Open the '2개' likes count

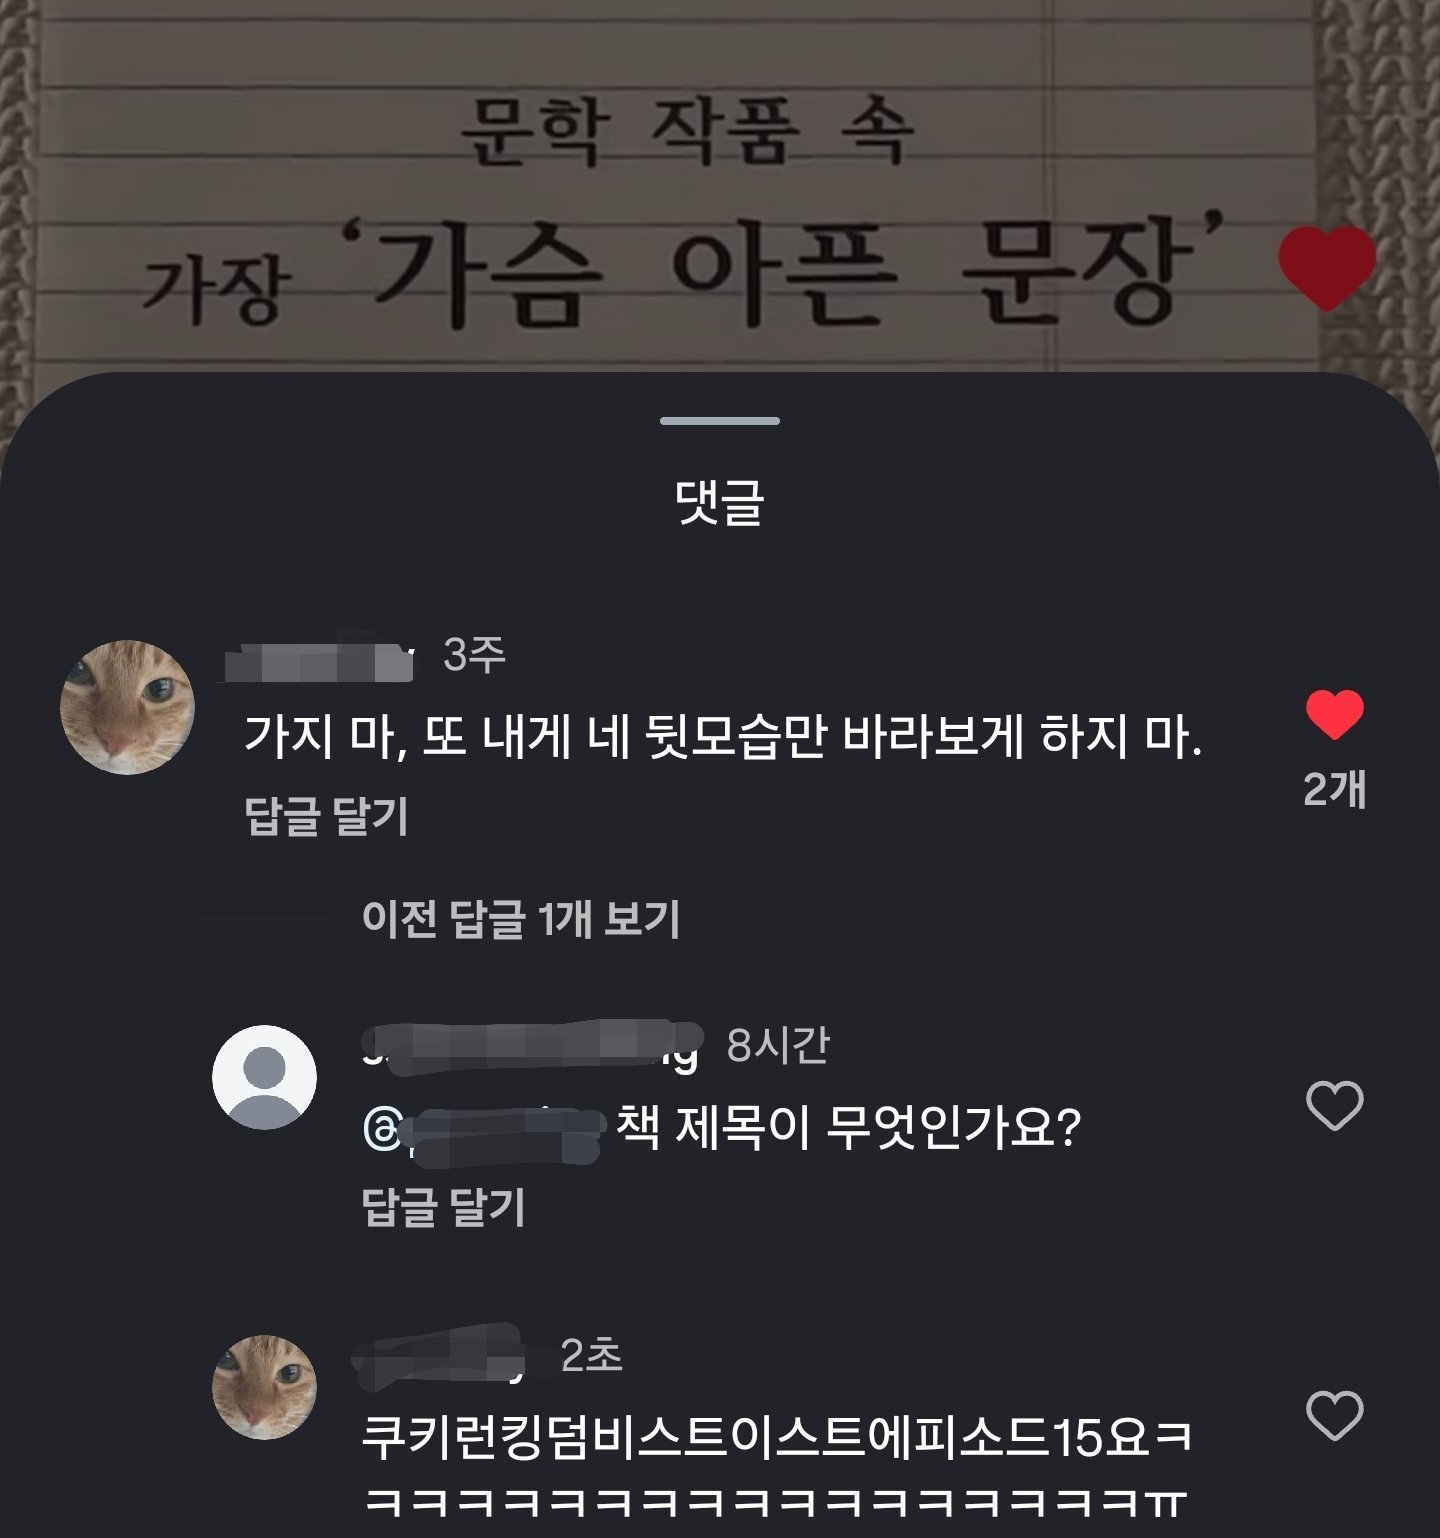(x=1335, y=789)
